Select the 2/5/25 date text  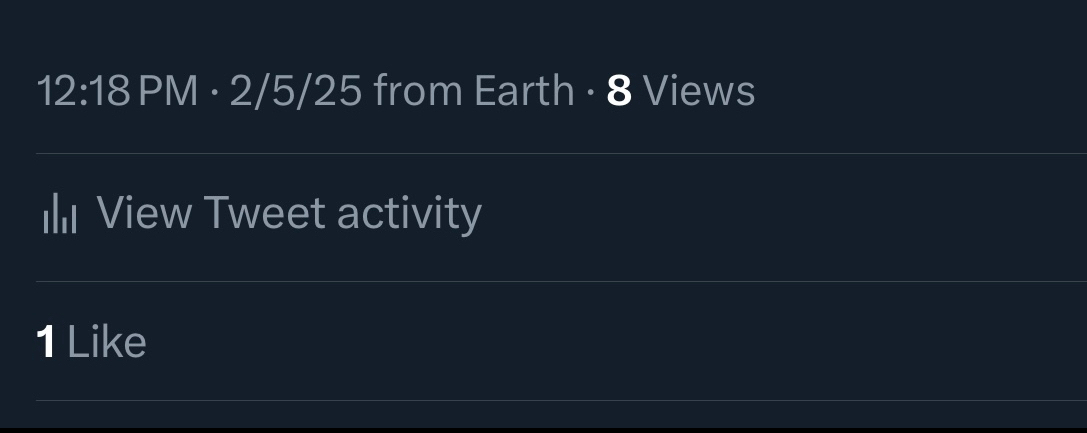coord(295,92)
